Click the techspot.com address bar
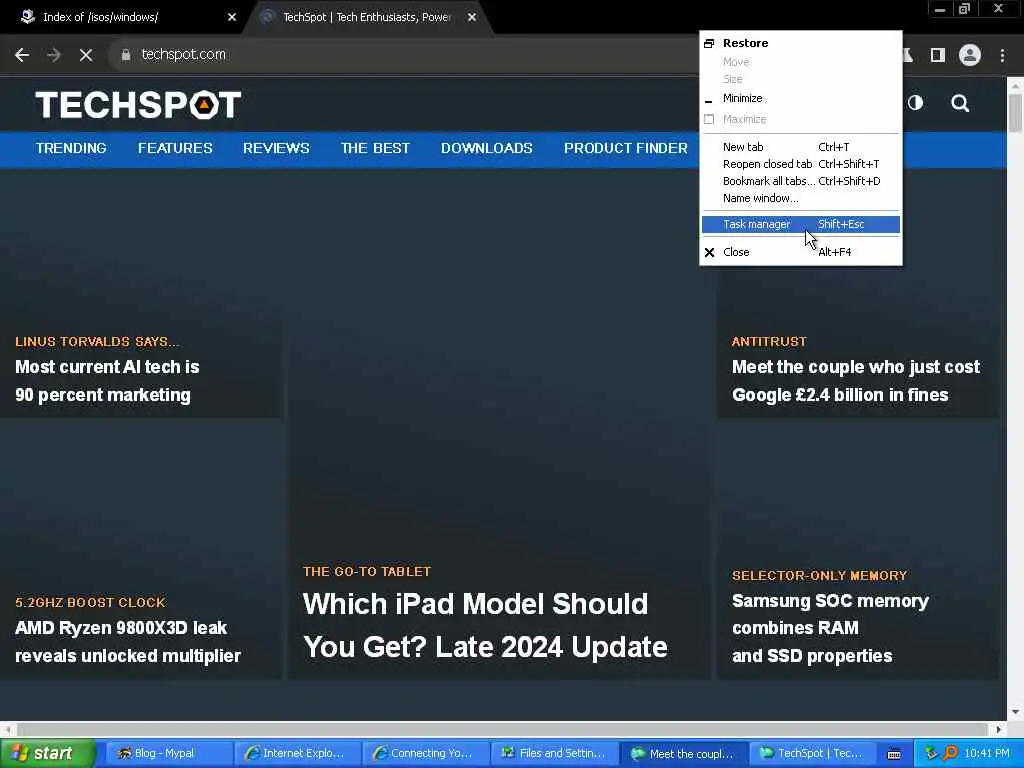This screenshot has height=768, width=1024. [405, 55]
